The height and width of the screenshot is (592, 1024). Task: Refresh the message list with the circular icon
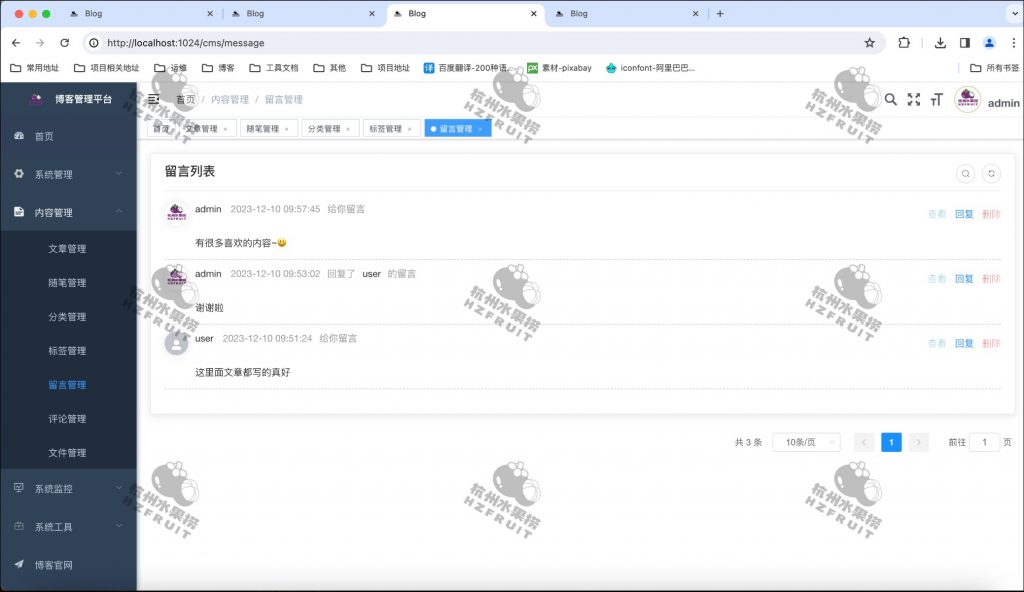(x=991, y=173)
